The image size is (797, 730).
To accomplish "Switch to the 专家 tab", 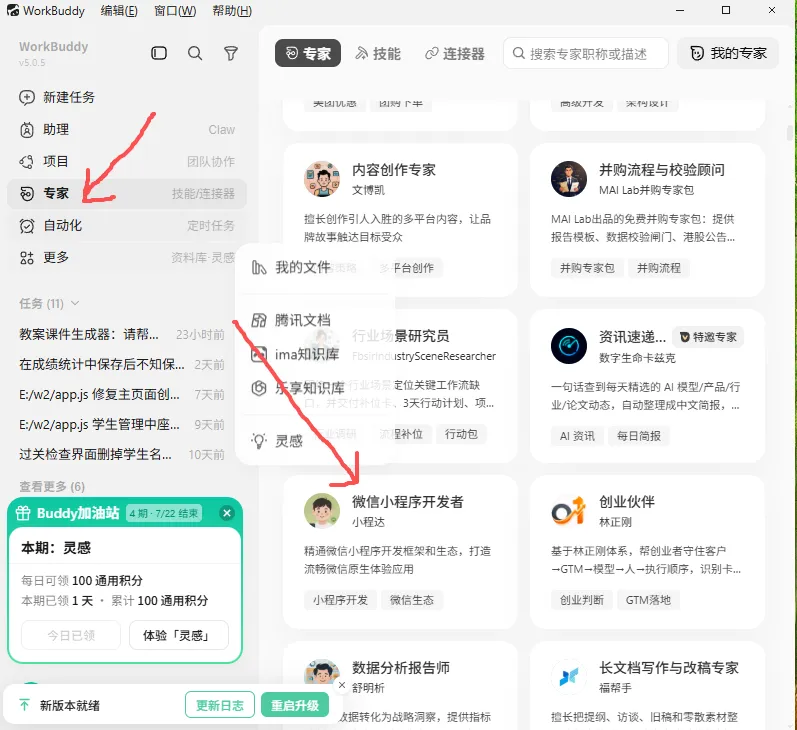I will click(308, 53).
